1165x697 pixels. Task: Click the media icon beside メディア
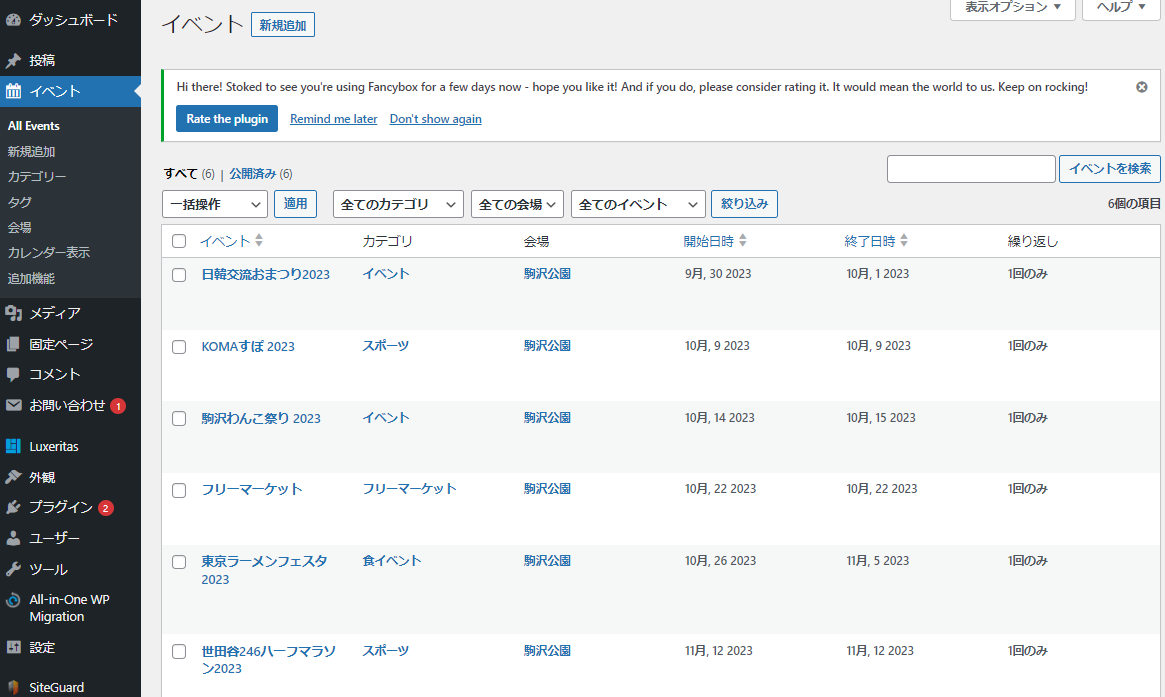[13, 313]
